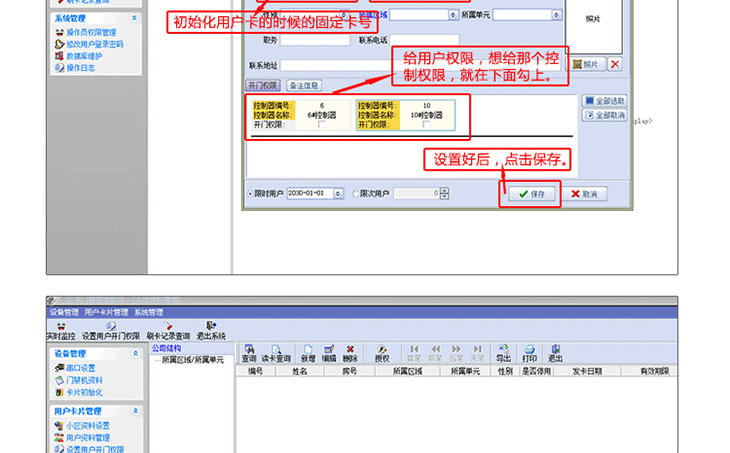The height and width of the screenshot is (453, 730).
Task: Click the 打印 printer icon
Action: (x=529, y=352)
